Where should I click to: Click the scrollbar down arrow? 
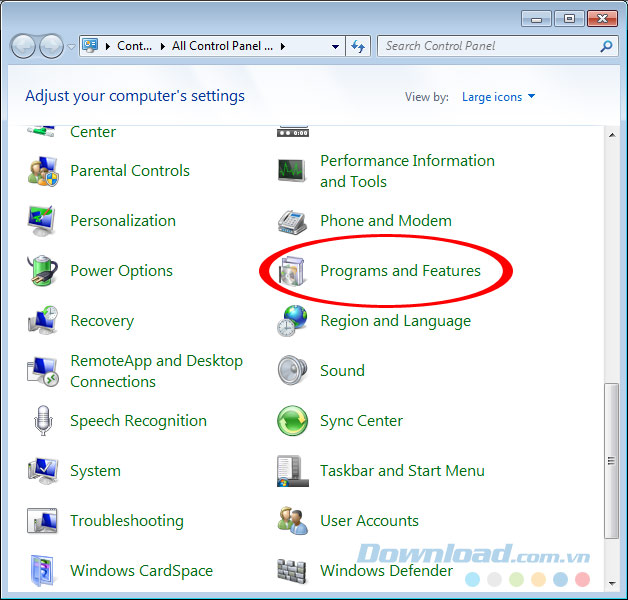click(x=612, y=583)
